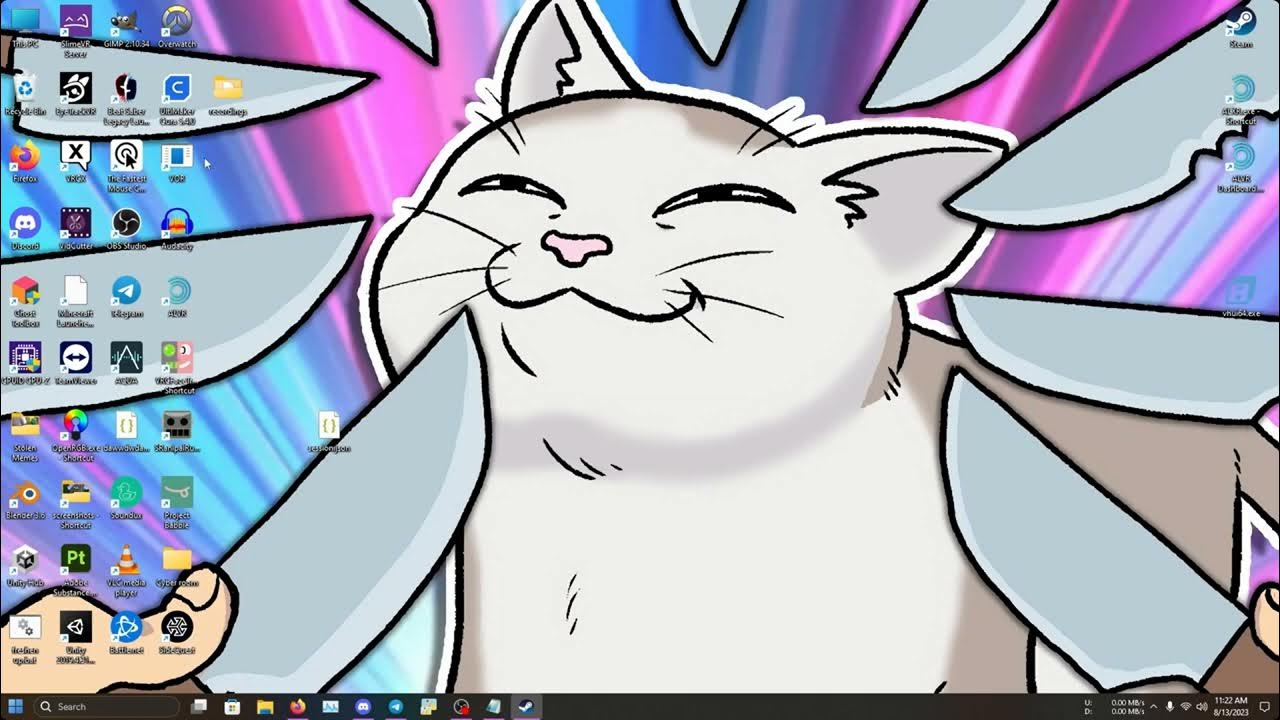This screenshot has width=1280, height=720.
Task: Select VLC media player icon
Action: pos(126,570)
